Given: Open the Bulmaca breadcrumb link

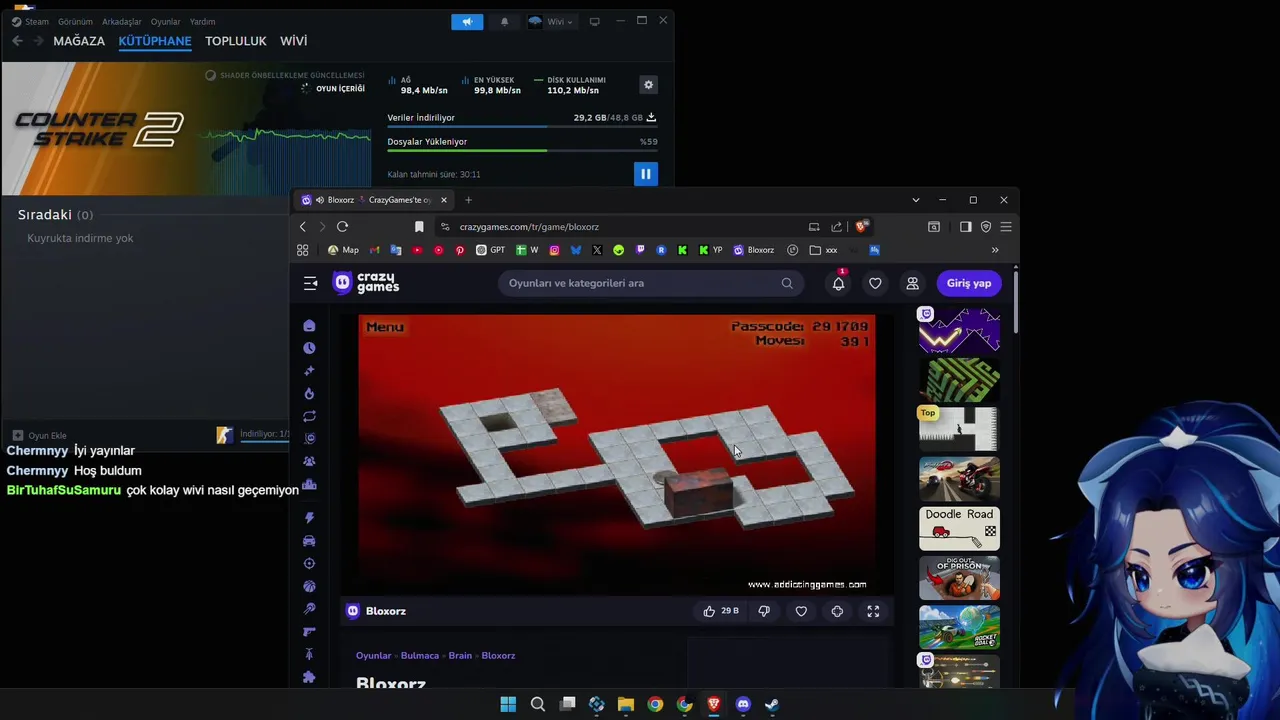Looking at the screenshot, I should (420, 656).
